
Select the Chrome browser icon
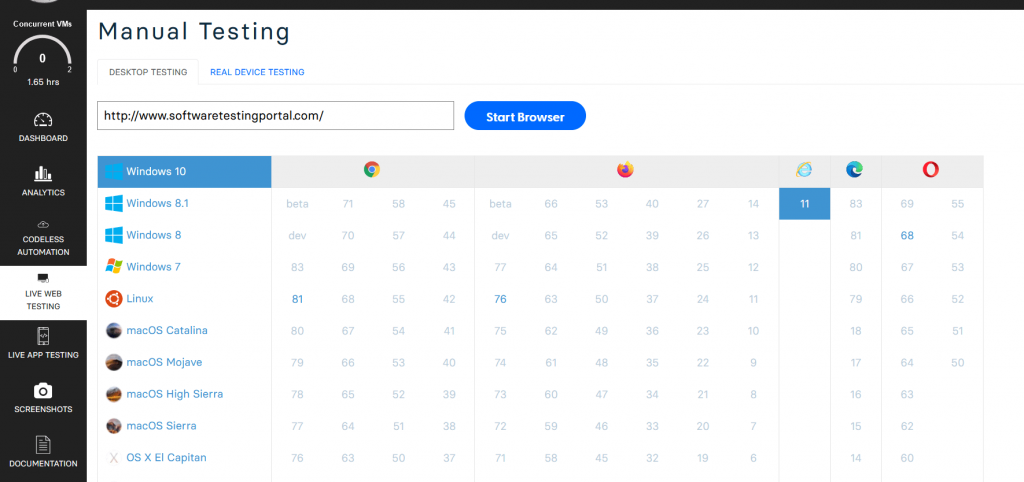click(x=371, y=170)
